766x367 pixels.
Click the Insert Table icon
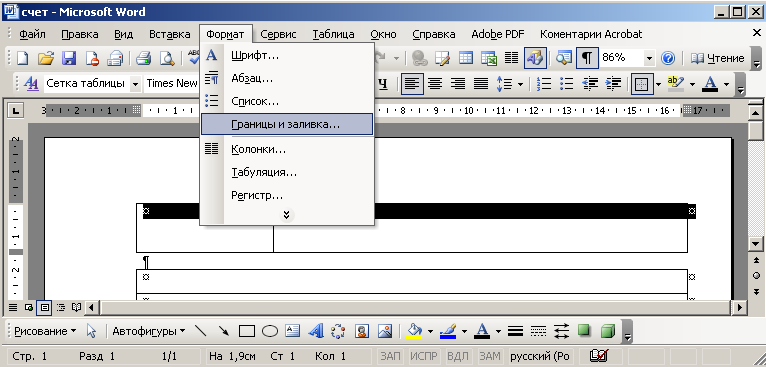[x=466, y=58]
